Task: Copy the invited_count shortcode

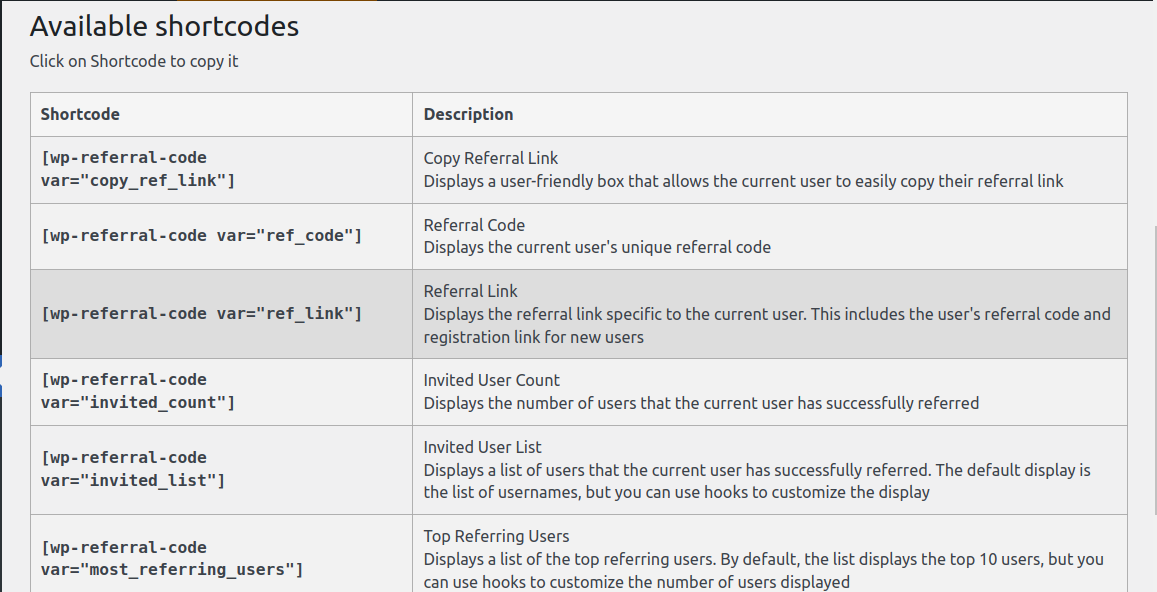Action: point(138,391)
